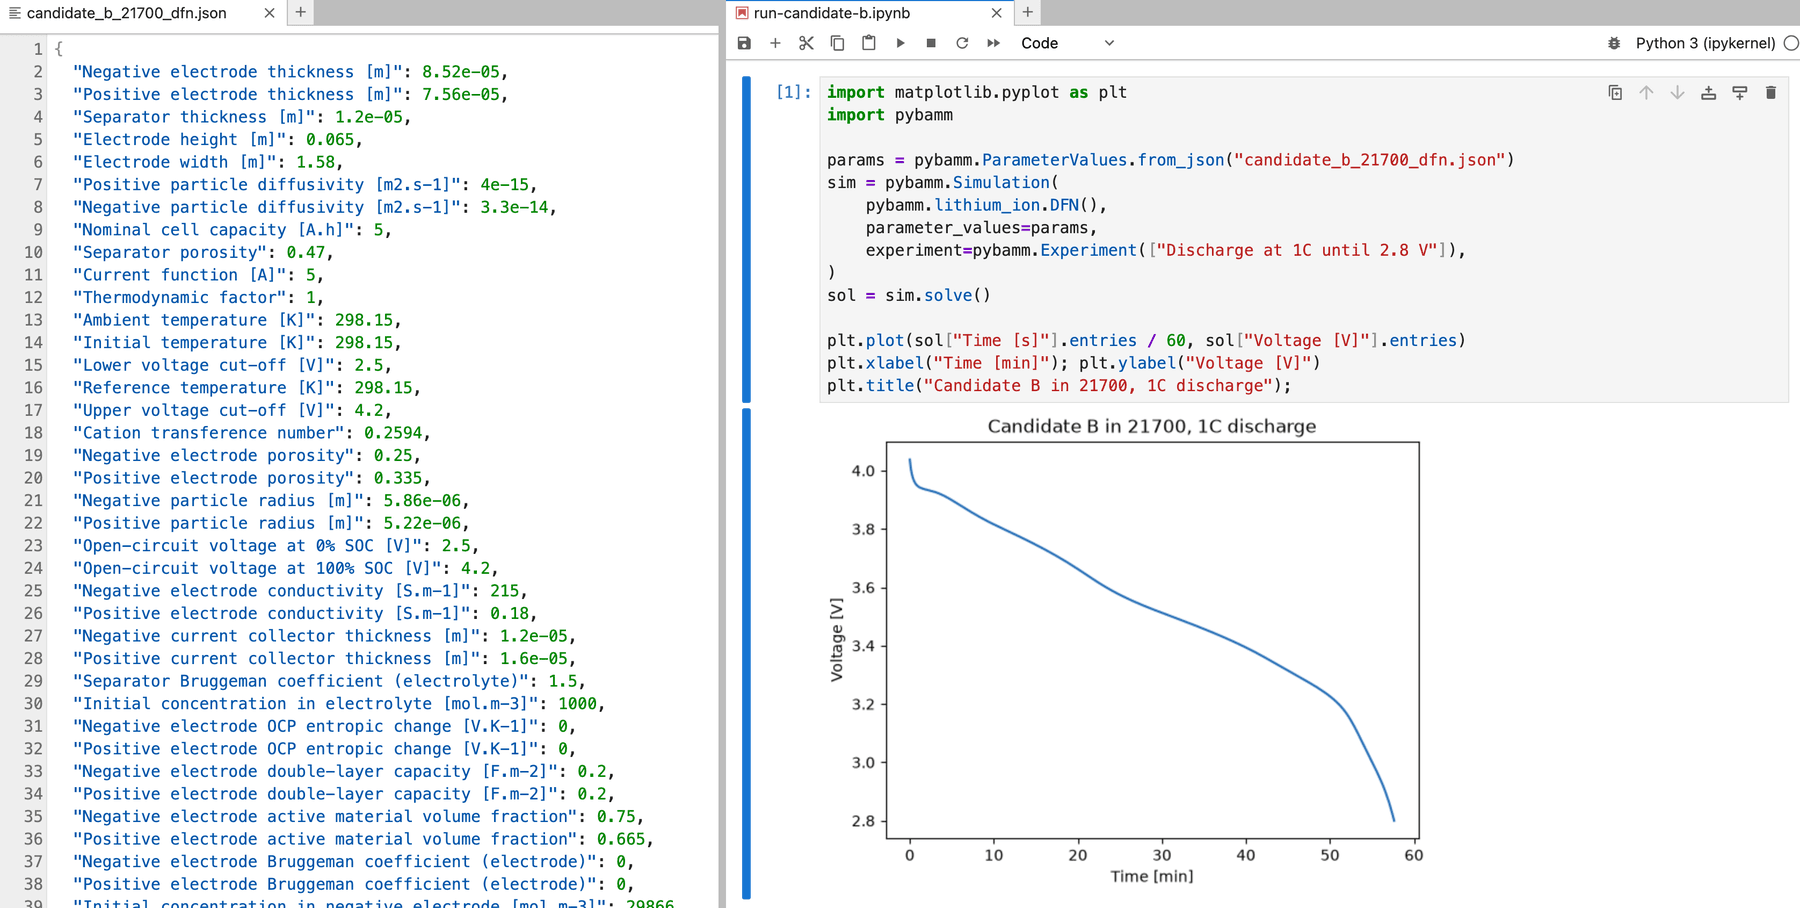
Task: Open the cell type Code dropdown
Action: 1067,43
